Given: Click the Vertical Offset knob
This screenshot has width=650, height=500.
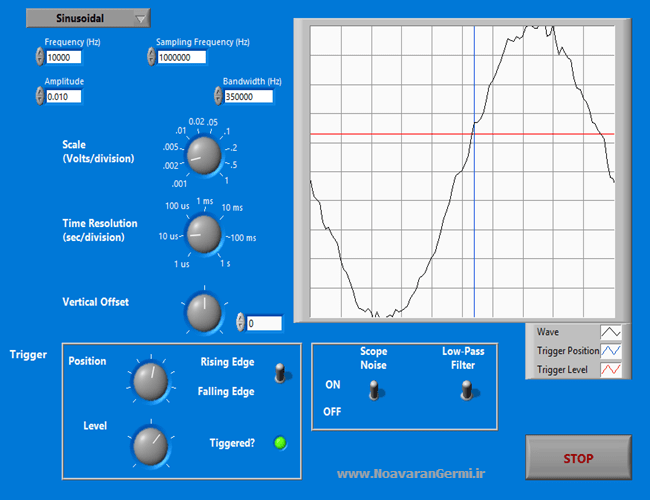Looking at the screenshot, I should (x=204, y=313).
